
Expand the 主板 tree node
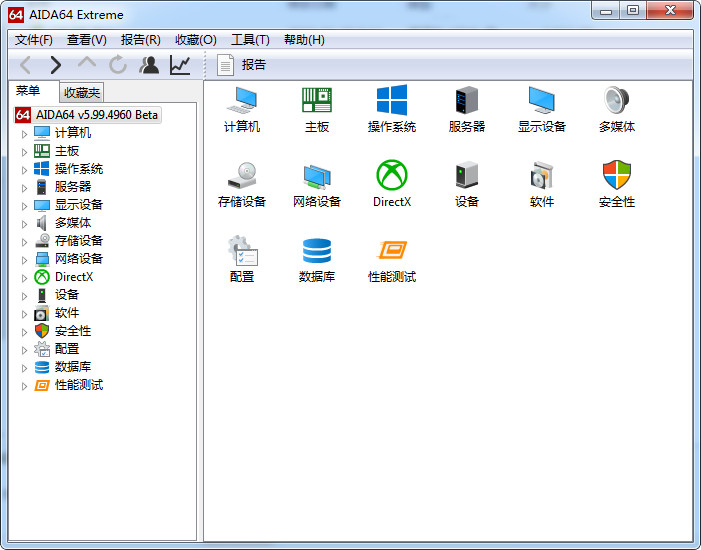click(x=24, y=152)
